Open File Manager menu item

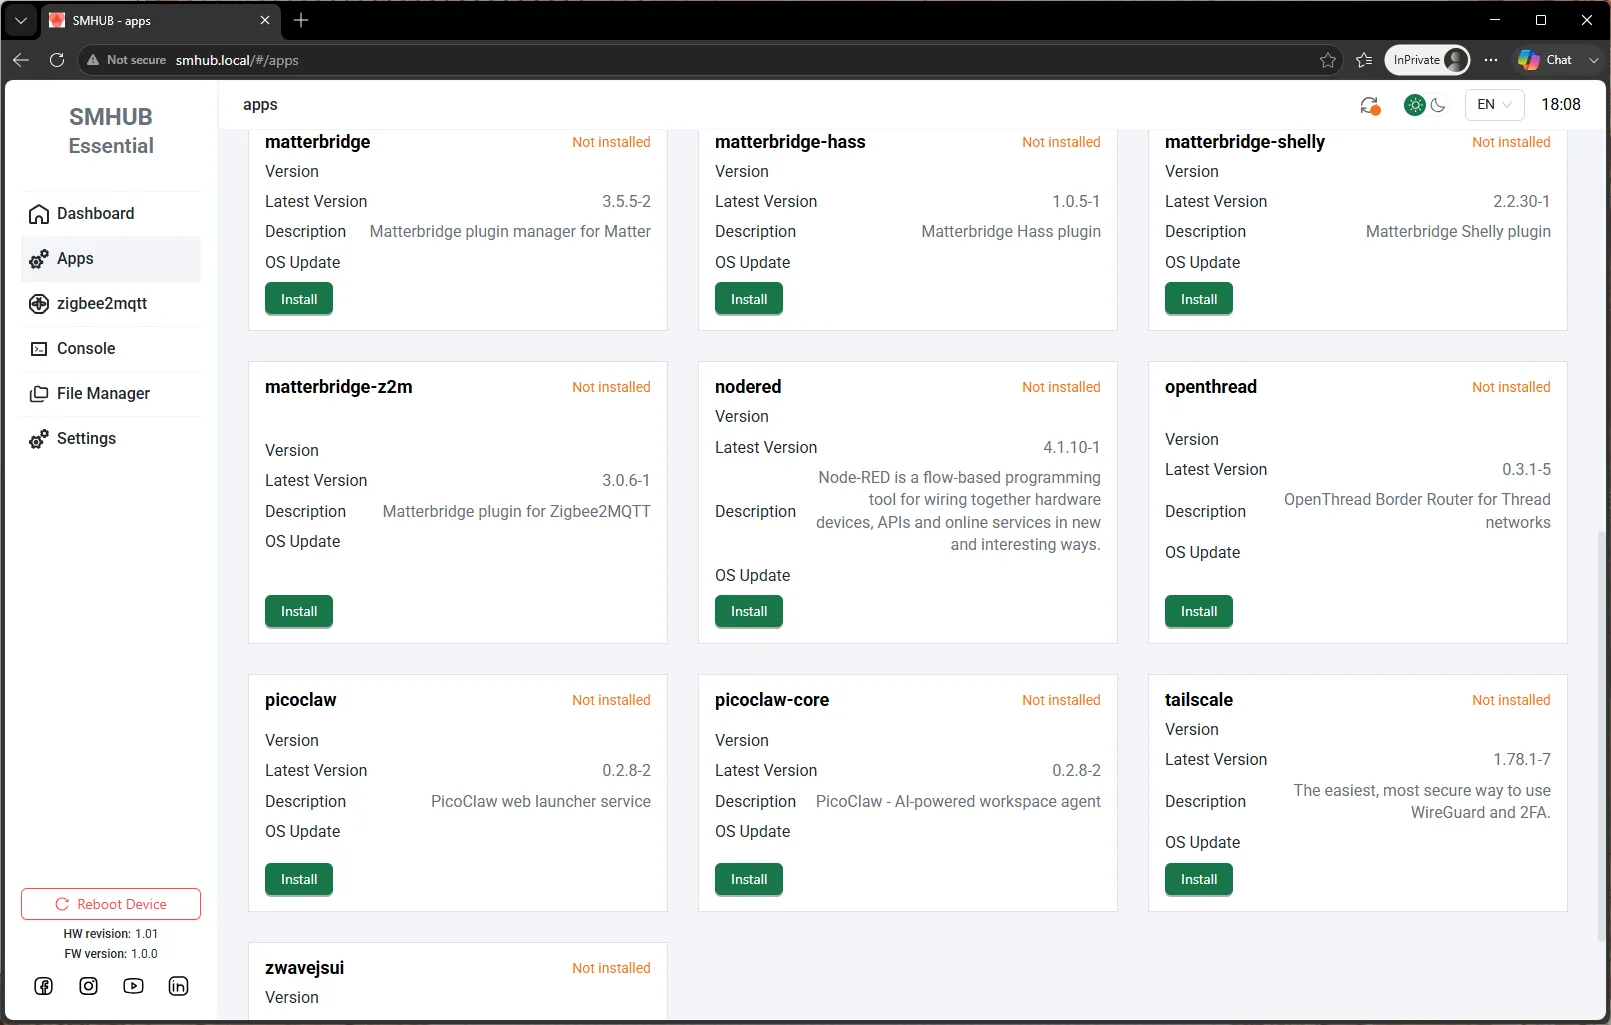[x=111, y=394]
